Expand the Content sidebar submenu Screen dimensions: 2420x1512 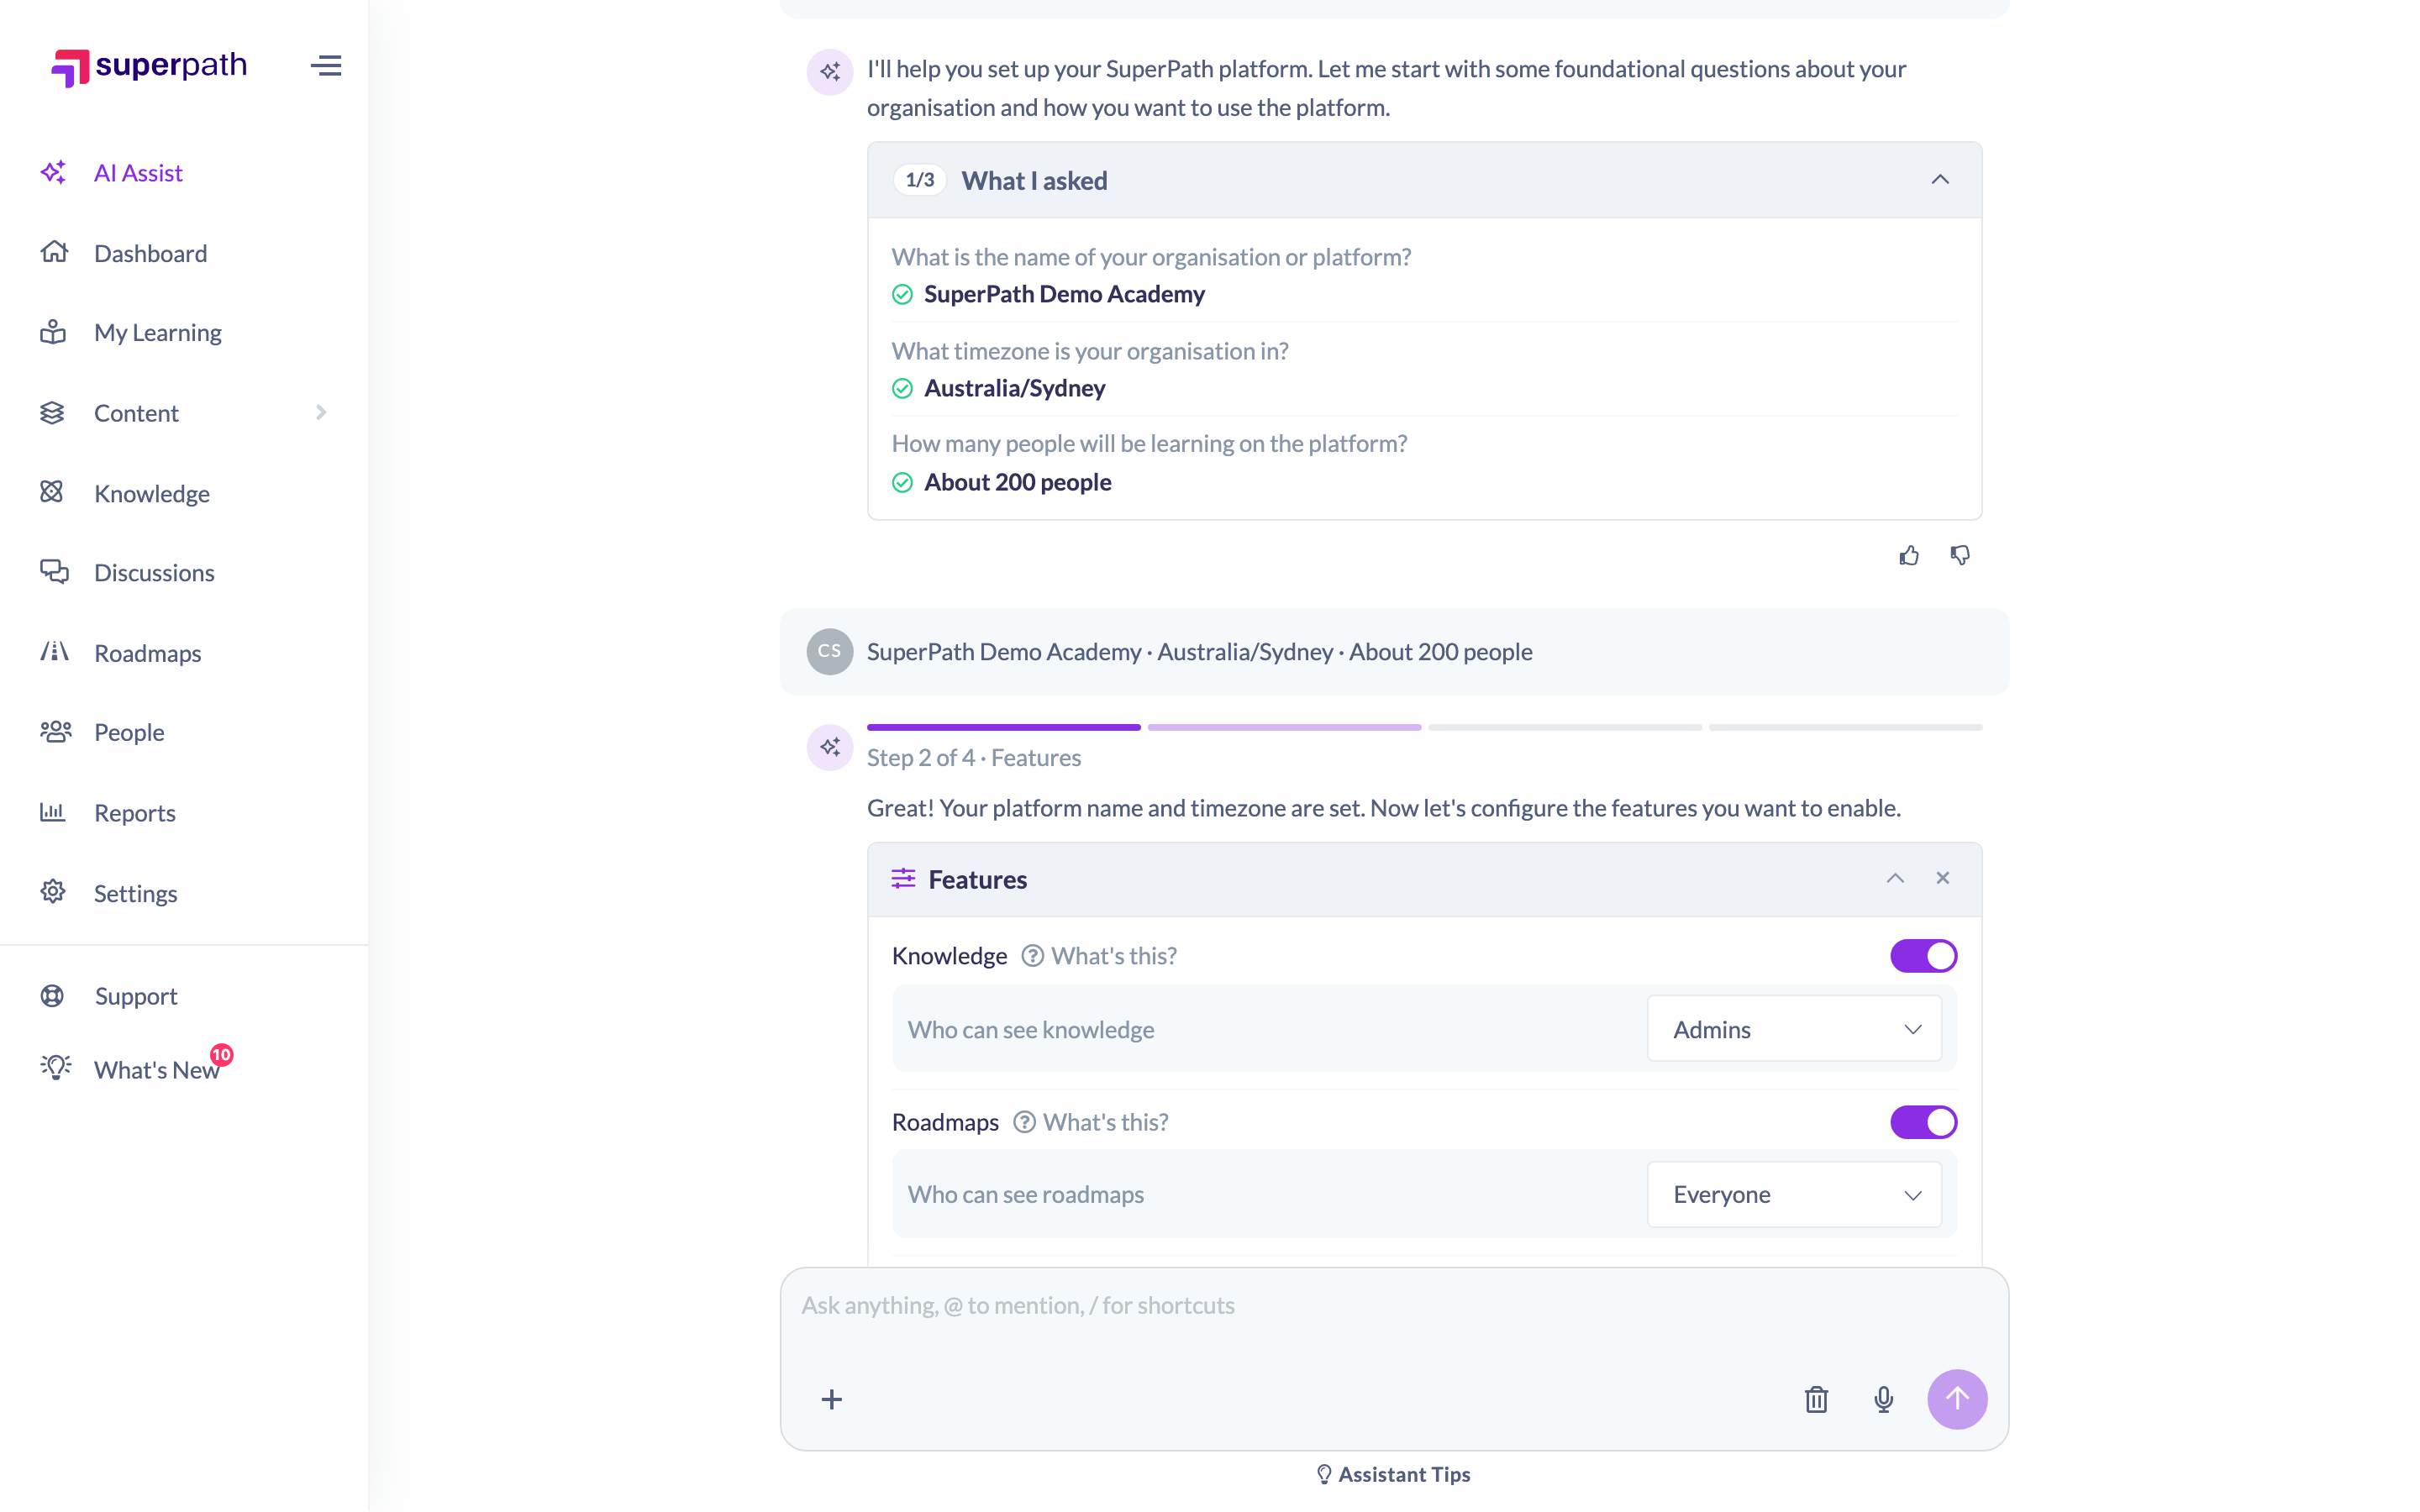point(321,412)
